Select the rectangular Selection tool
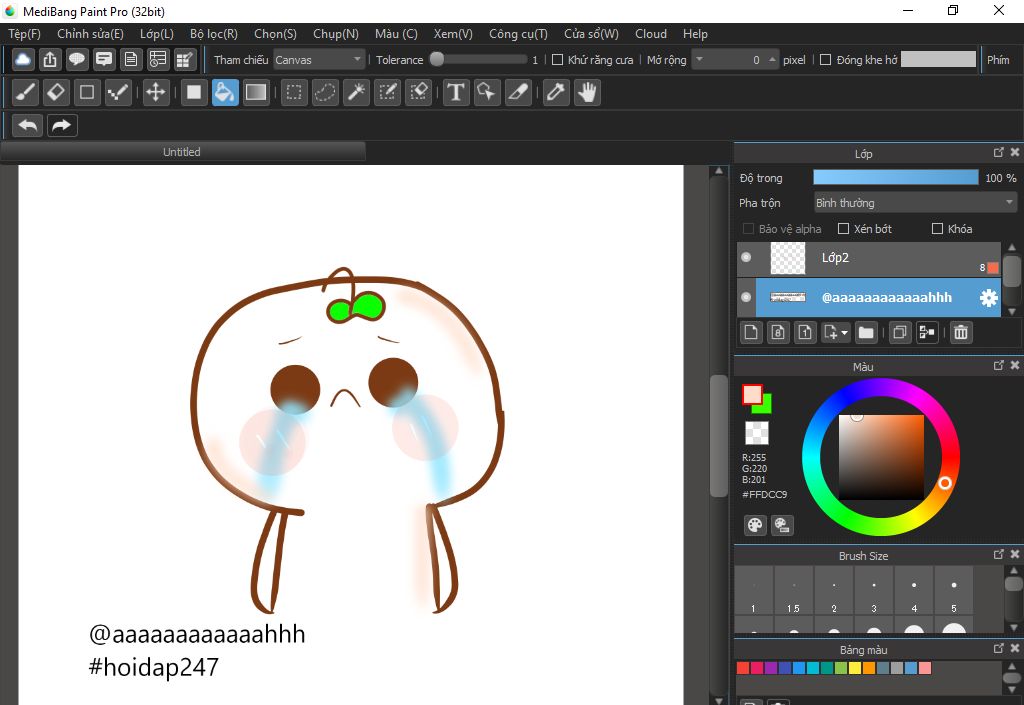Screen dimensions: 1024x705 click(294, 92)
